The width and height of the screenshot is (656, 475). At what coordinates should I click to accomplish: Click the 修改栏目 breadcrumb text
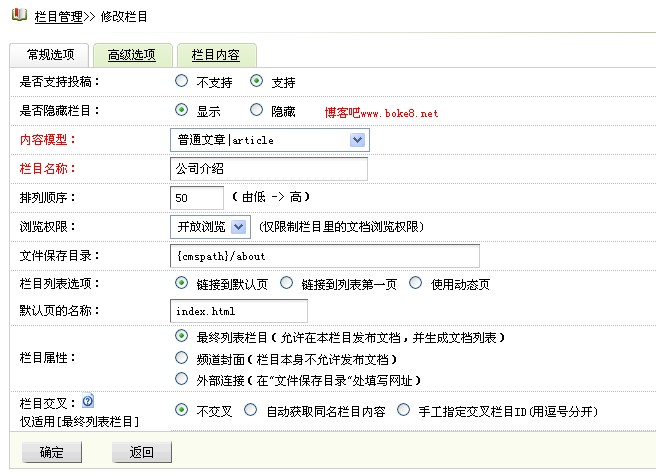(x=124, y=17)
